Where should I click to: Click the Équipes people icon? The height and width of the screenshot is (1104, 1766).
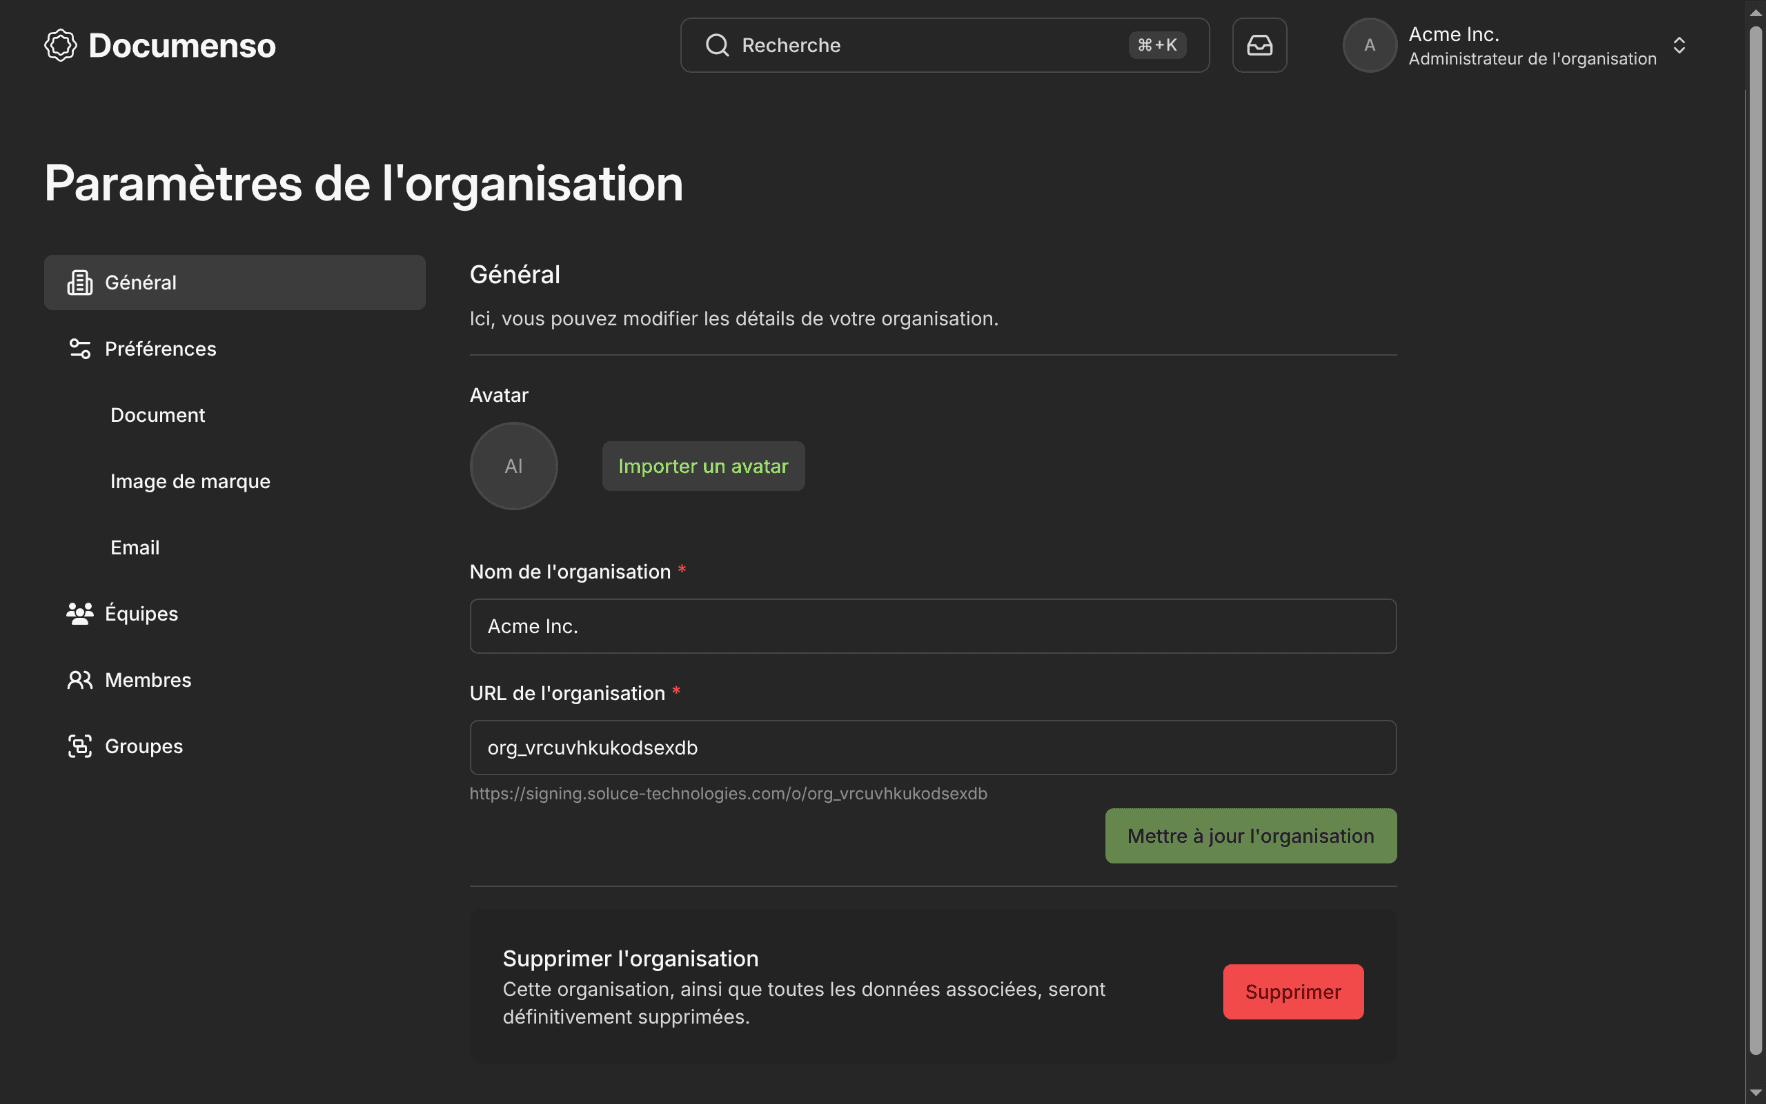[x=80, y=614]
